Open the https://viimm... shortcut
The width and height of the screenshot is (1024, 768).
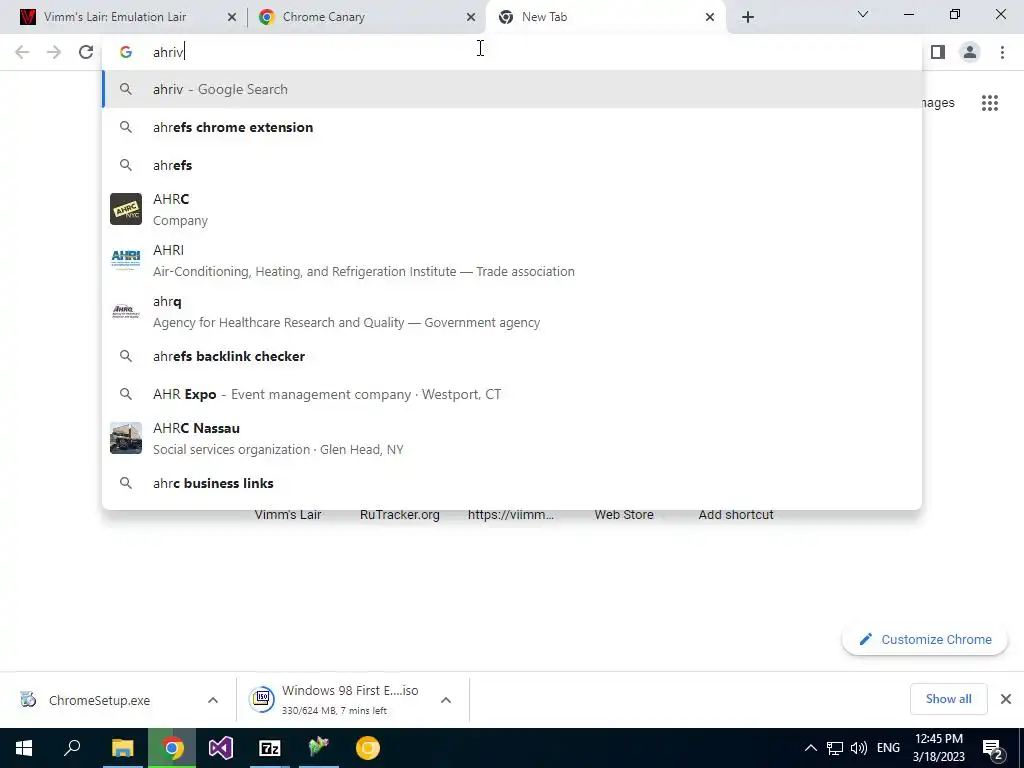pos(511,515)
